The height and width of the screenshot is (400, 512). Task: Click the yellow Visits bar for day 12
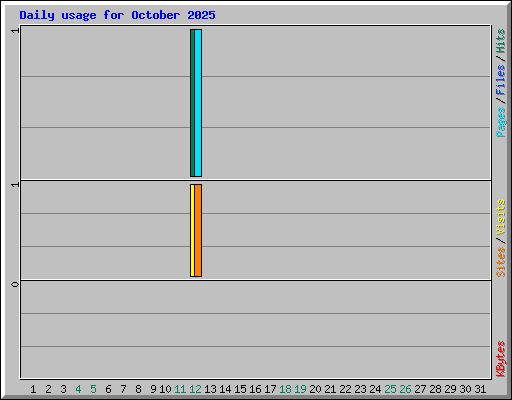tap(192, 230)
